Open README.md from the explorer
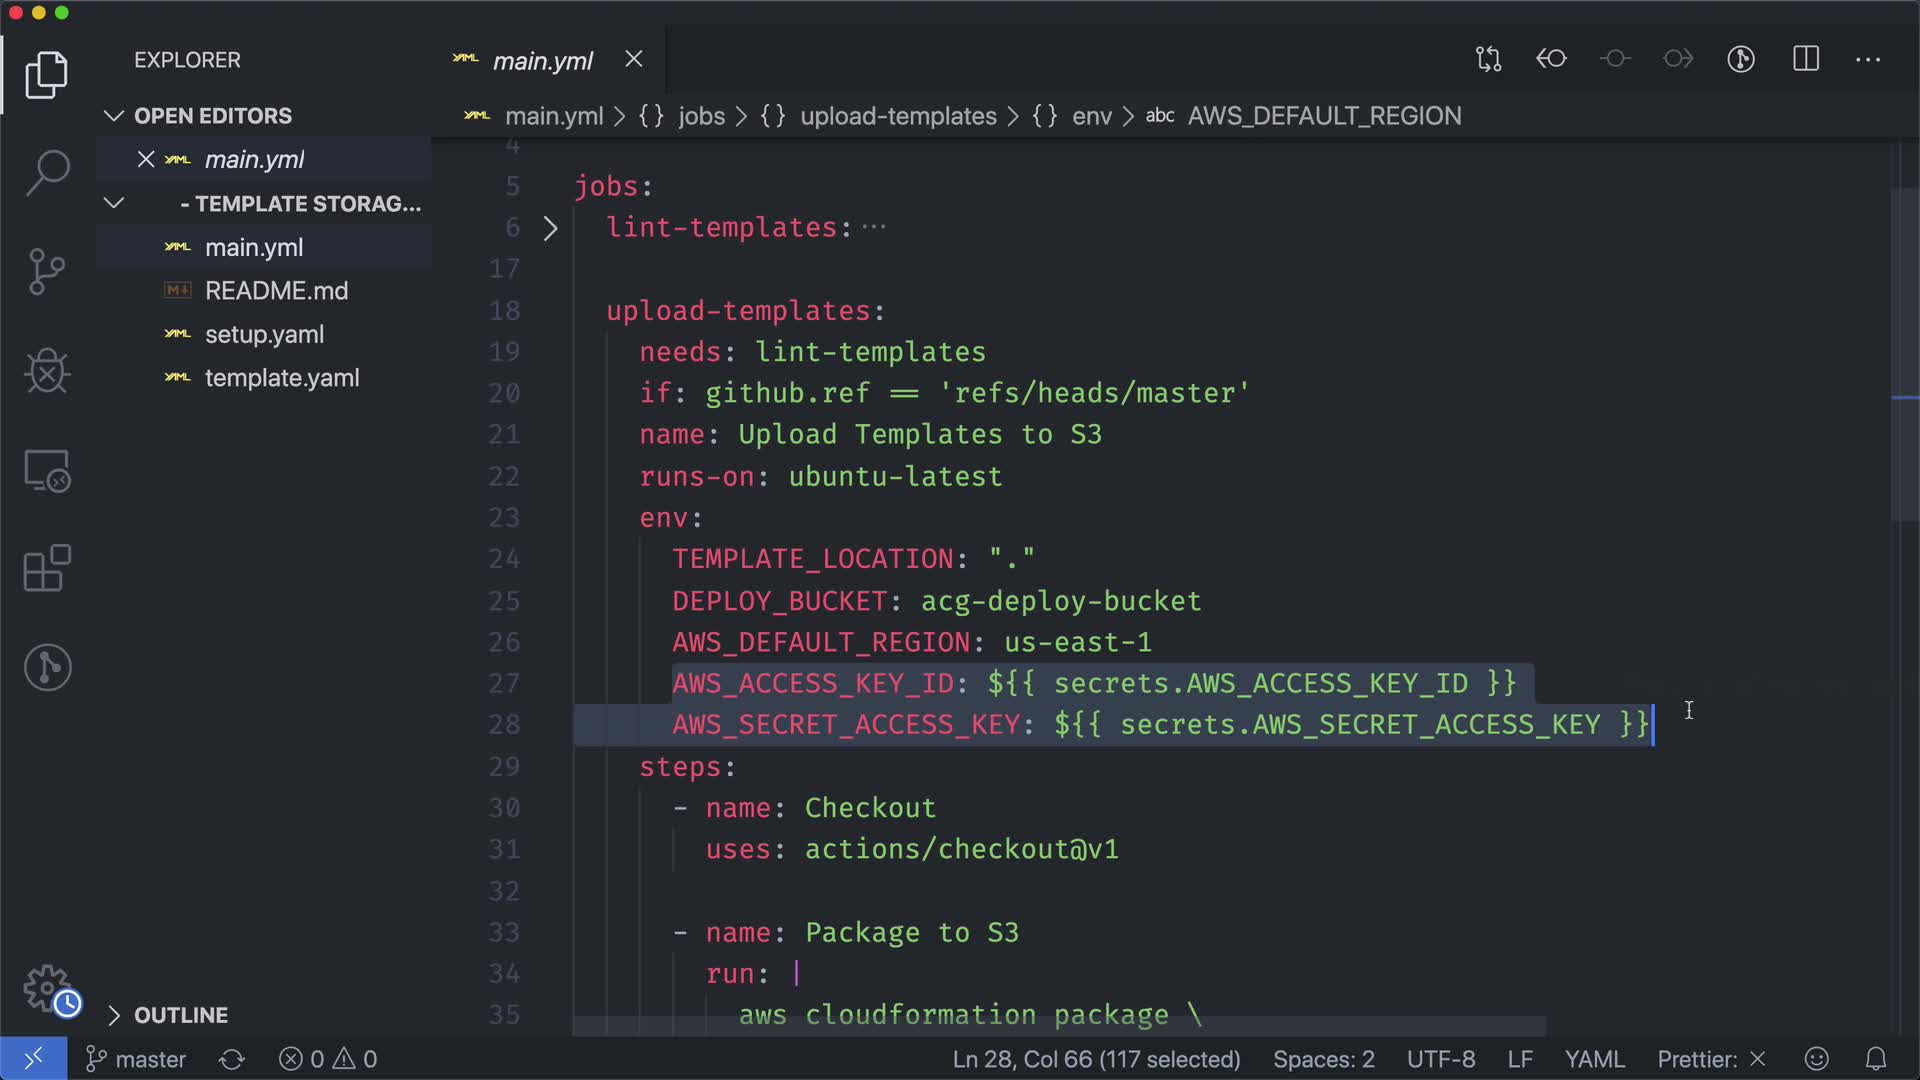 (276, 291)
